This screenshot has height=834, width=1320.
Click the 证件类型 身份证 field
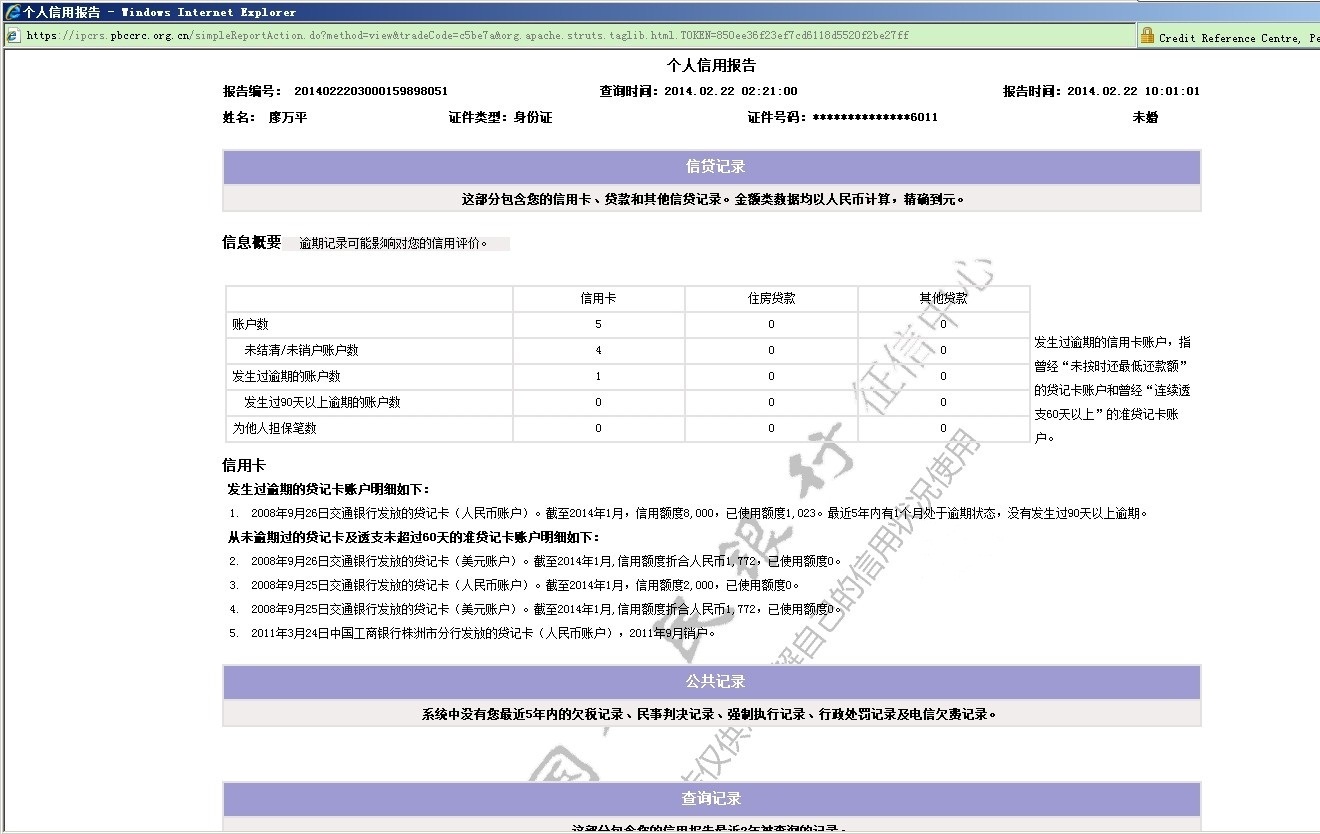pyautogui.click(x=500, y=117)
